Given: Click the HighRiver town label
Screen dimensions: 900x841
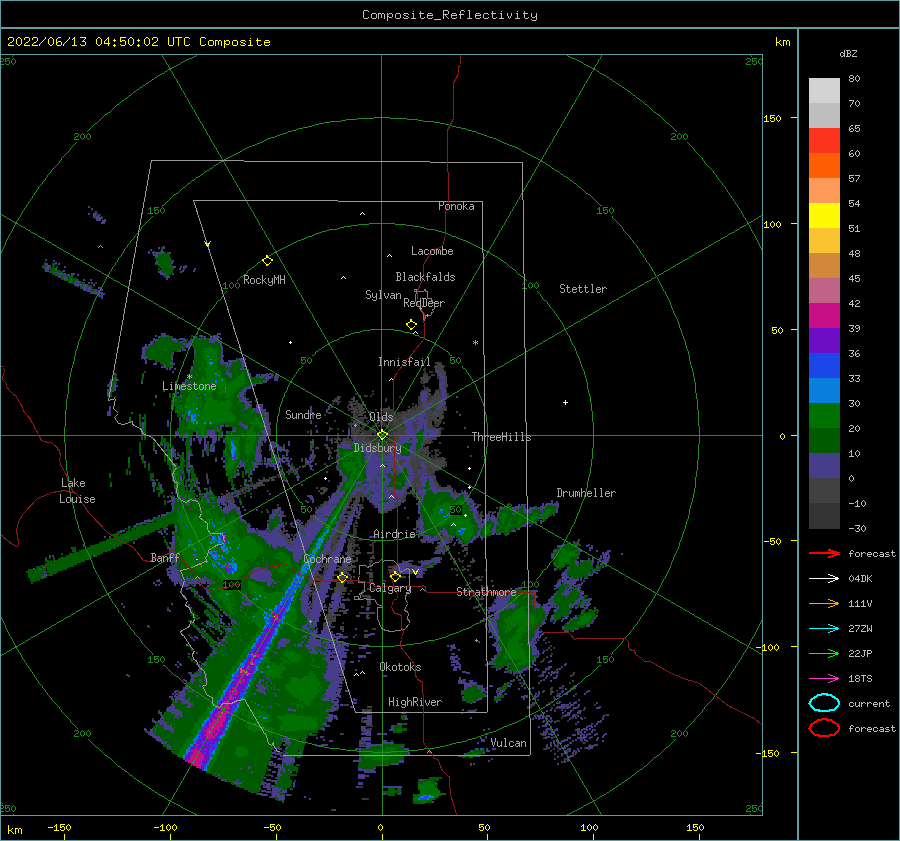Looking at the screenshot, I should [x=414, y=702].
